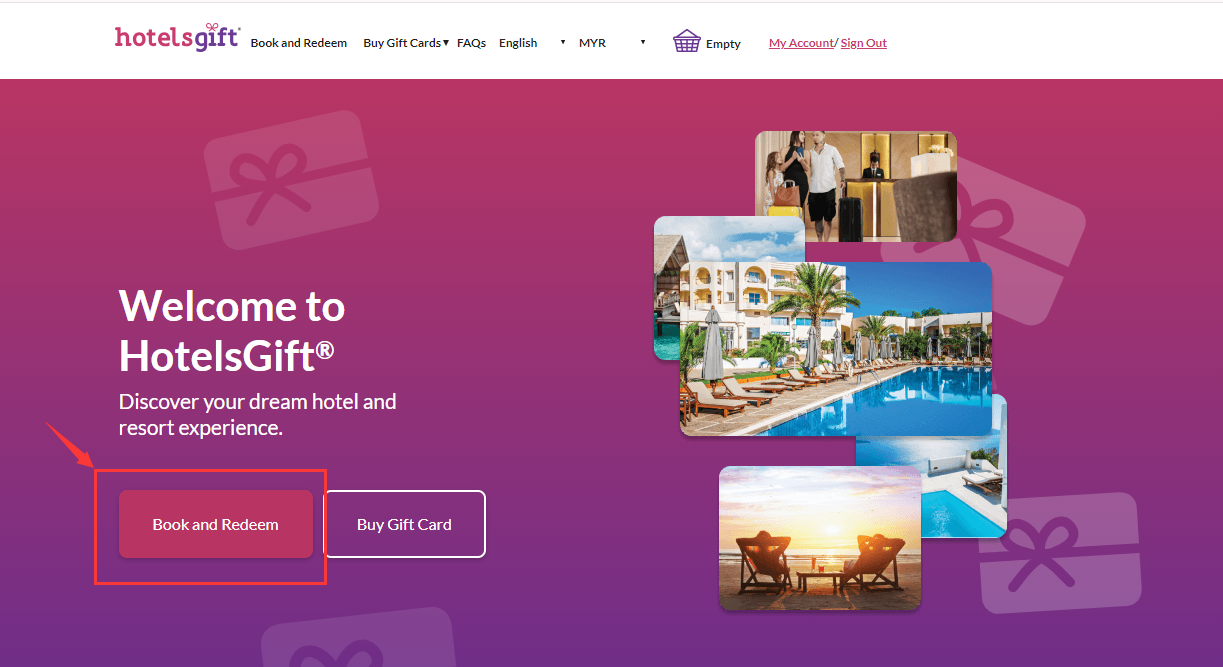Go to My Account link
The image size is (1223, 667).
pos(801,43)
